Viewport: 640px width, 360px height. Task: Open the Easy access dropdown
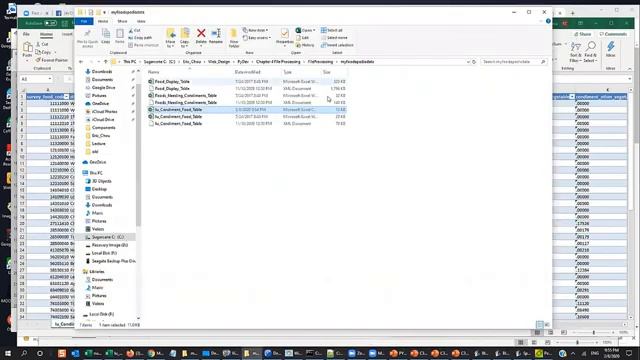[257, 38]
